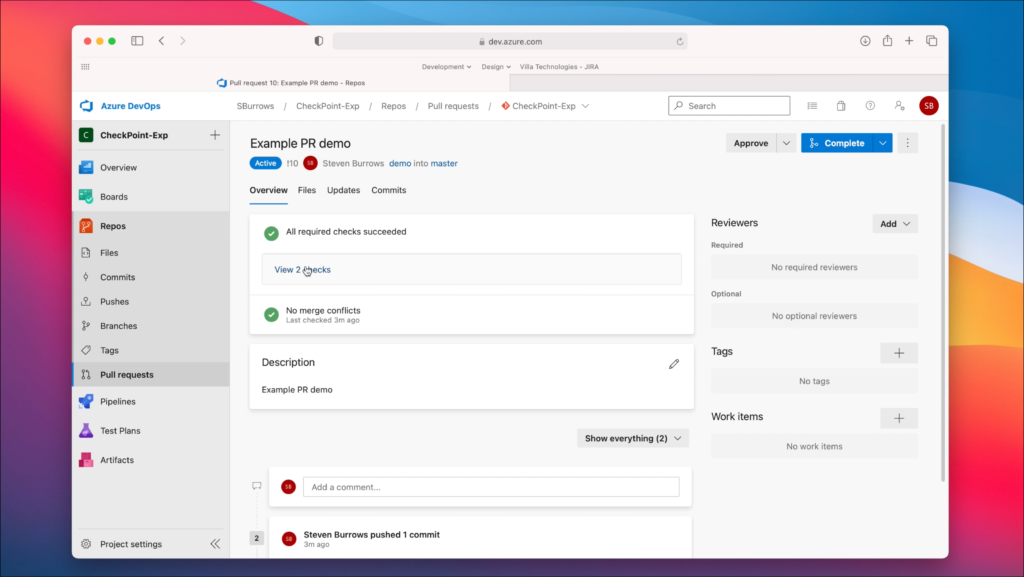Expand the Complete options dropdown arrow

(883, 143)
